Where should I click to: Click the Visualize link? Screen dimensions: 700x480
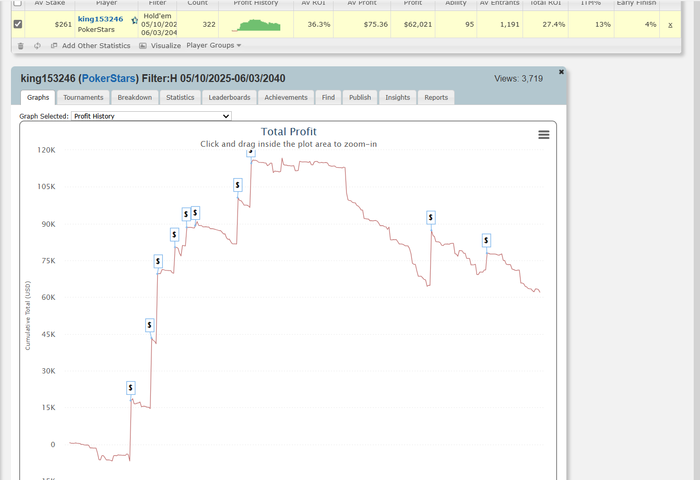(166, 46)
